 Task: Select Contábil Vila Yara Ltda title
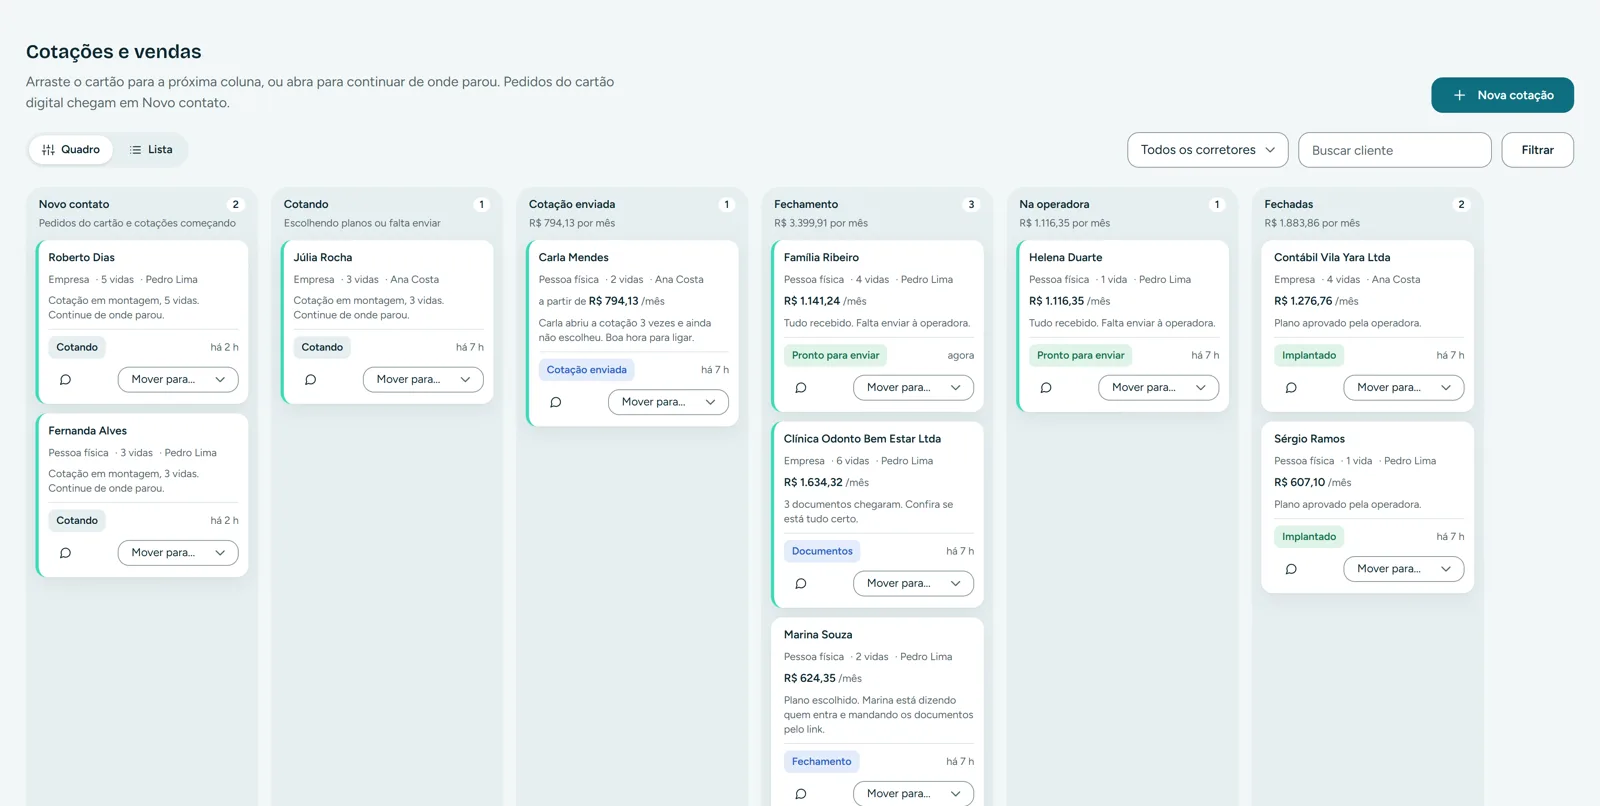point(1332,258)
